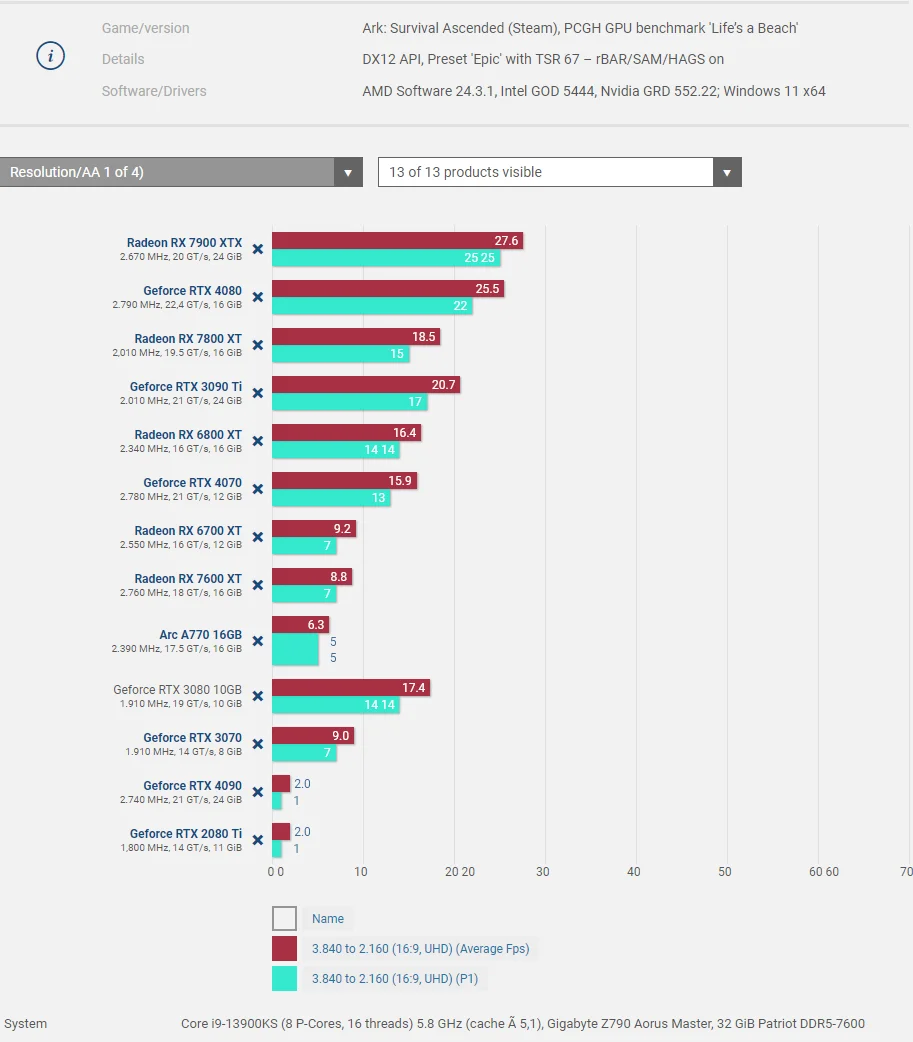Click the 6.3 average fps bar for Arc A770
Image resolution: width=913 pixels, height=1042 pixels.
[x=300, y=625]
